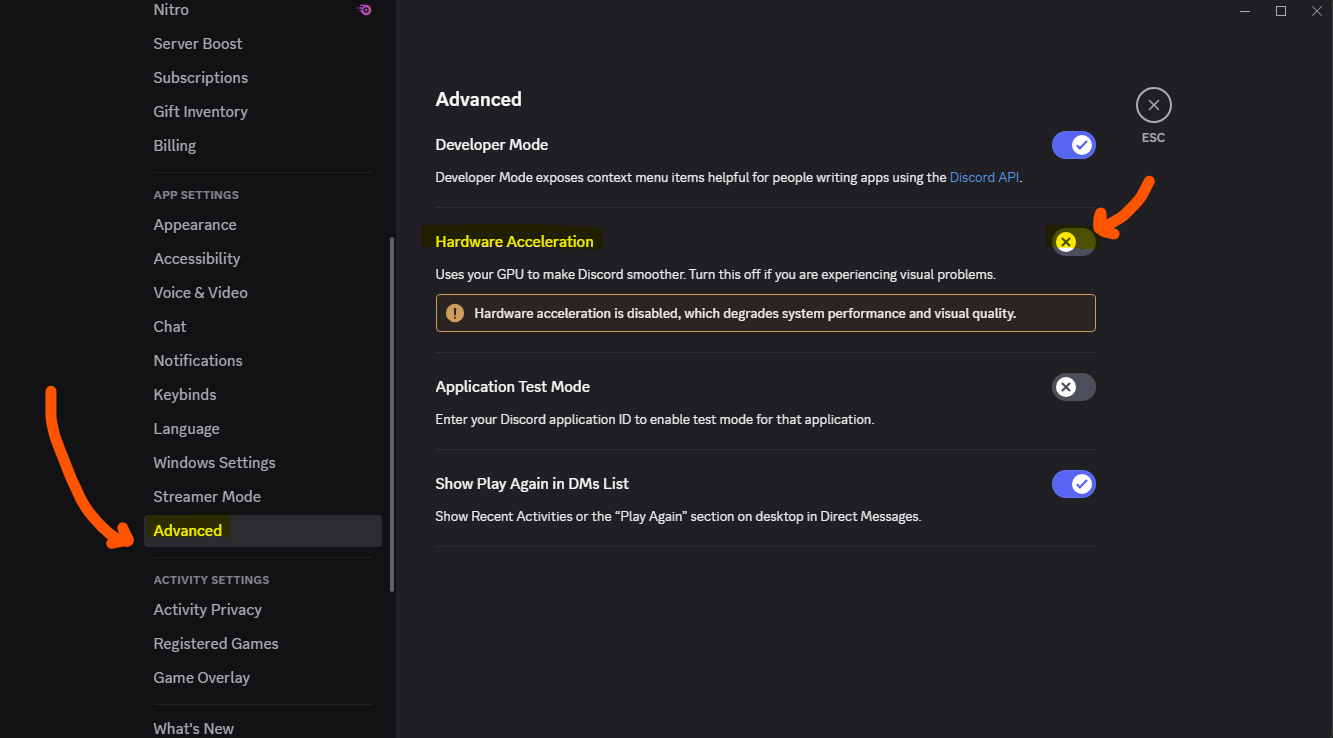Click the ACTIVITY SETTINGS section header

click(211, 580)
